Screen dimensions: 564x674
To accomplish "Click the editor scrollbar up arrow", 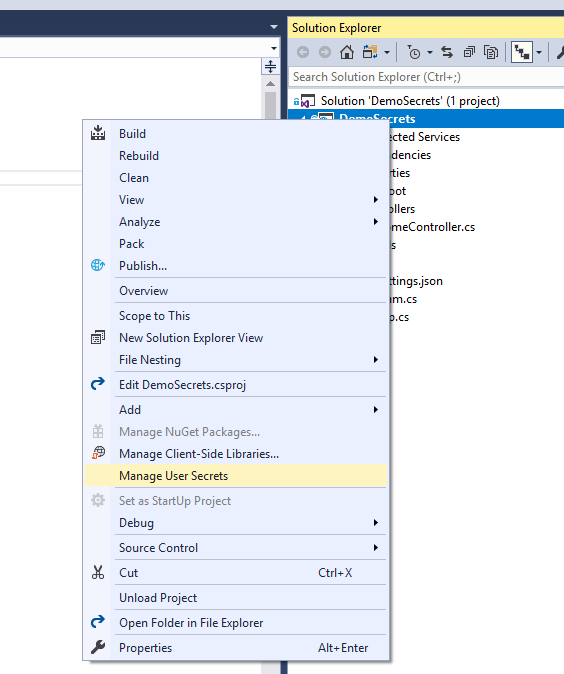I will click(x=270, y=84).
